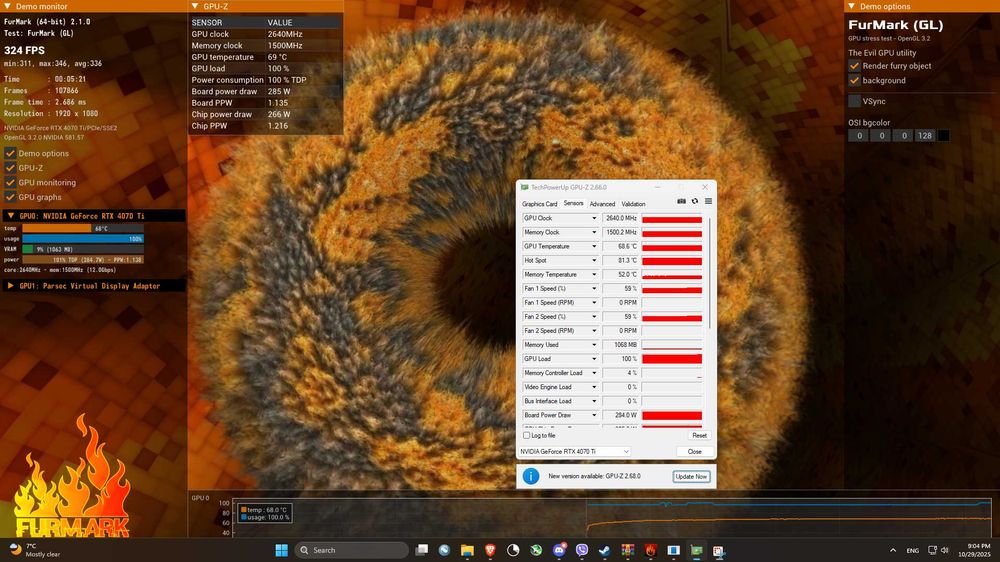Screen dimensions: 1000x562
Task: Open the Xbox app in the taskbar
Action: [536, 551]
